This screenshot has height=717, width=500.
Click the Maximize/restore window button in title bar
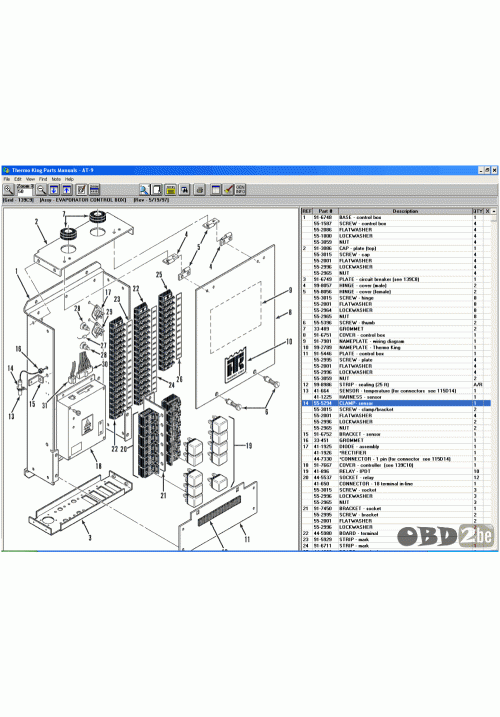click(487, 170)
